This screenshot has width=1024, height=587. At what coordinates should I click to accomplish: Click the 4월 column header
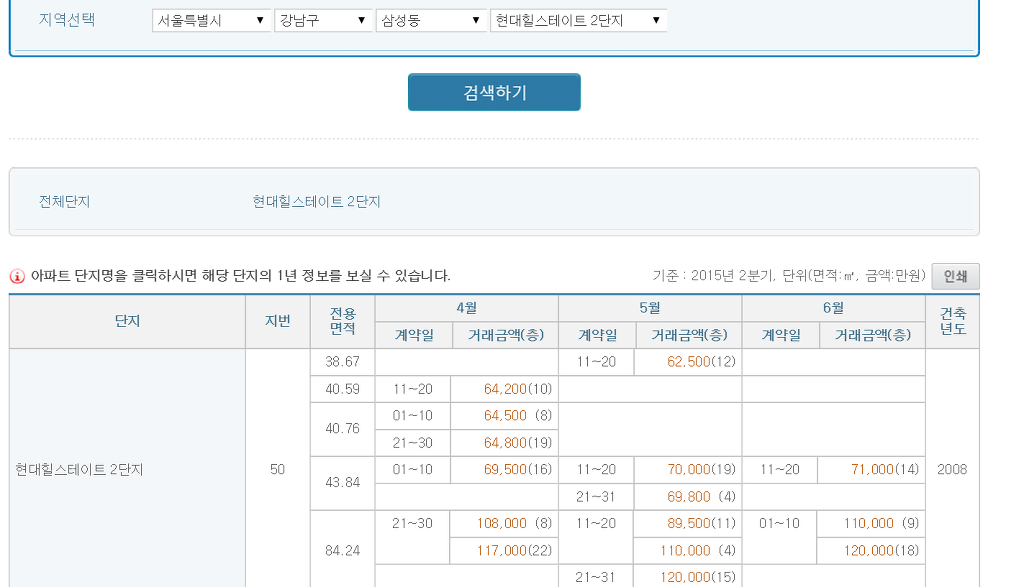click(466, 308)
